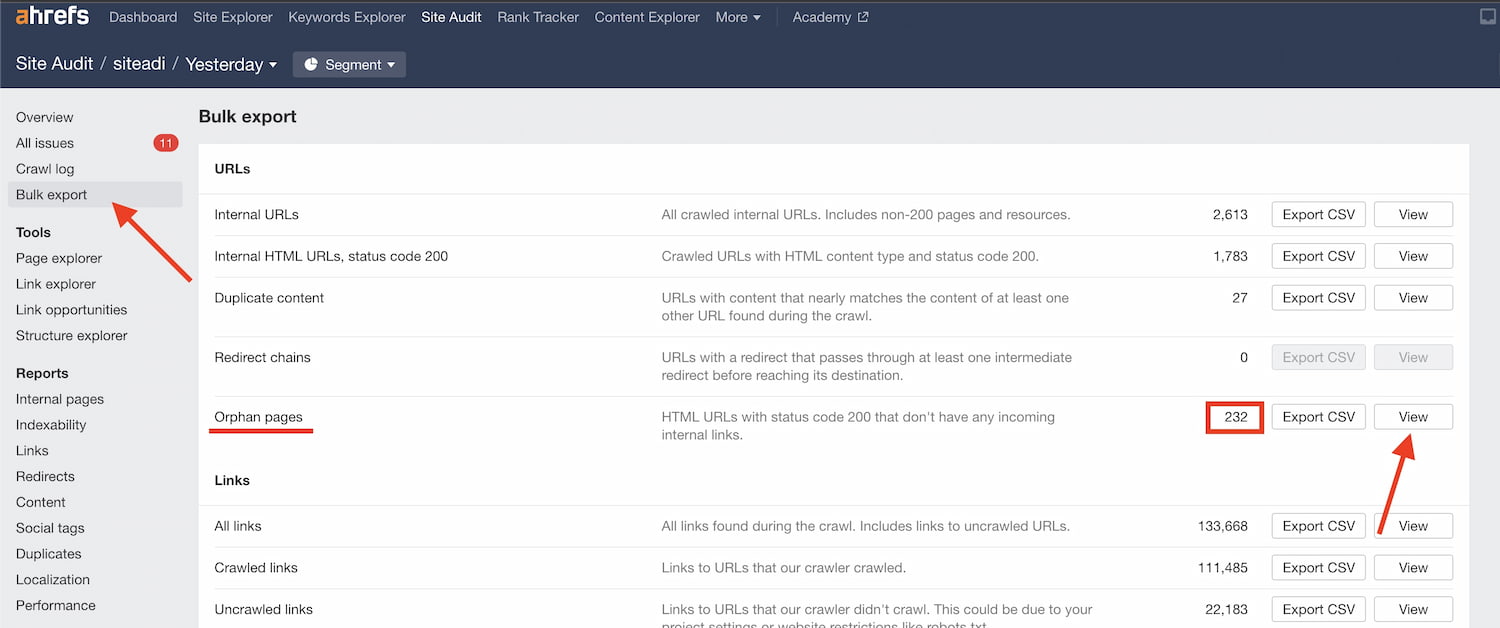The width and height of the screenshot is (1500, 628).
Task: Open Academy external link
Action: (830, 17)
